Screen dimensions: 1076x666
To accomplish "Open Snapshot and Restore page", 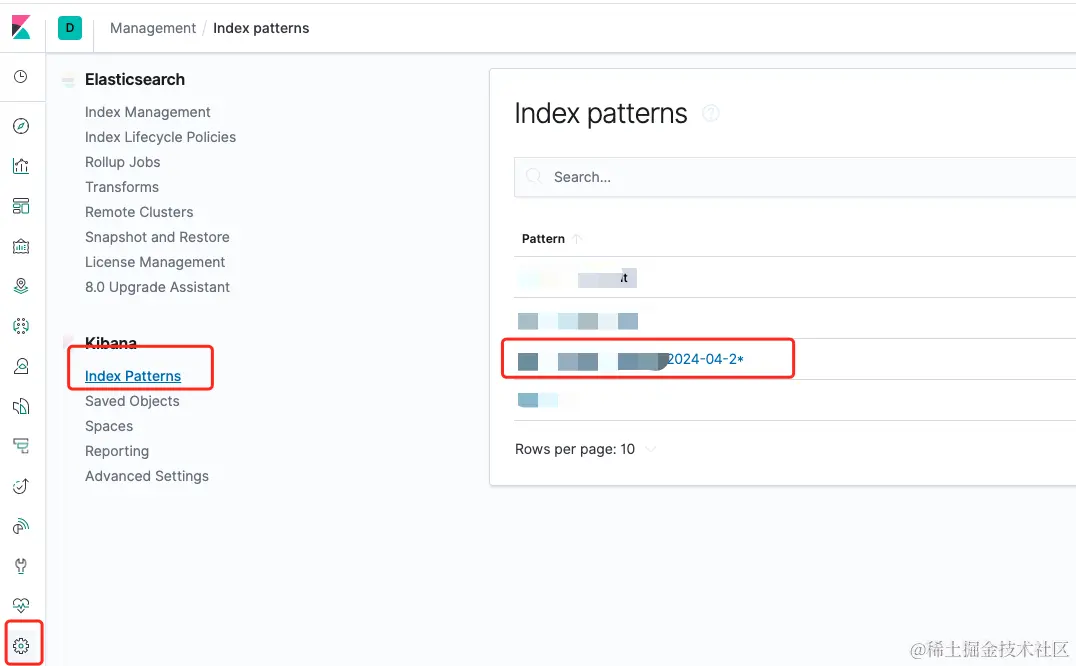I will pos(157,237).
